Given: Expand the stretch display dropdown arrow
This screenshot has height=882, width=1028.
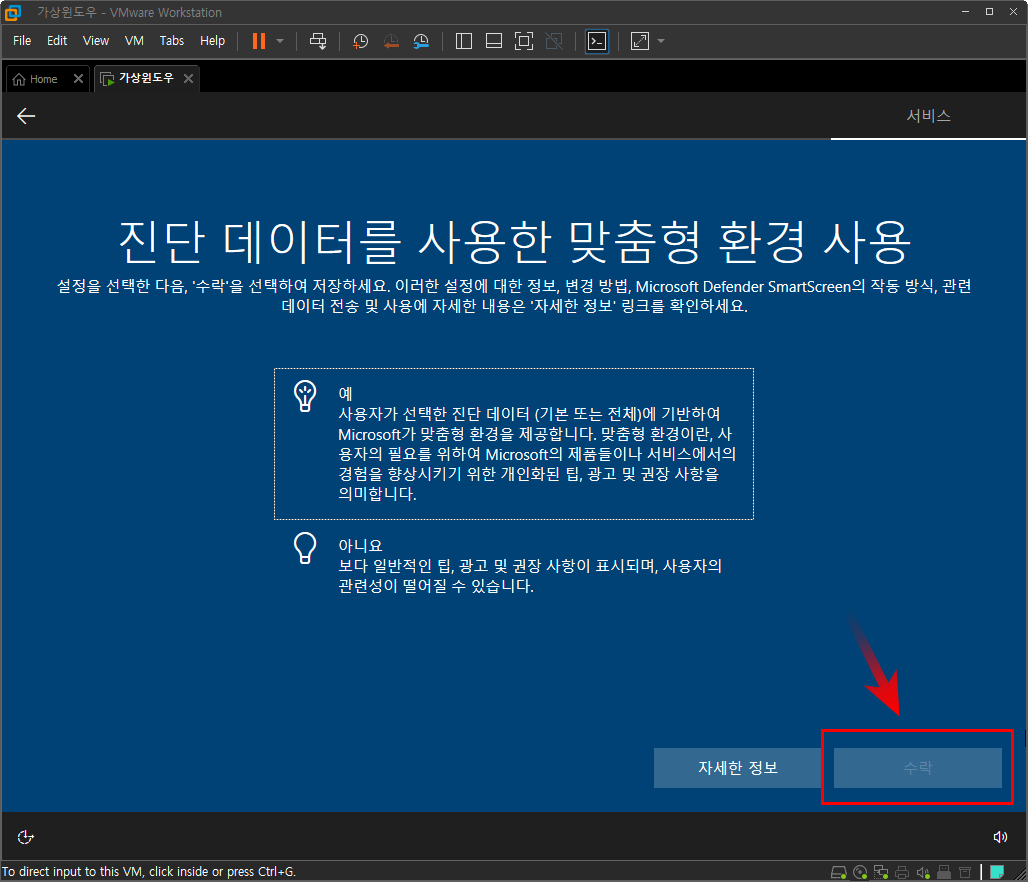Looking at the screenshot, I should tap(661, 41).
